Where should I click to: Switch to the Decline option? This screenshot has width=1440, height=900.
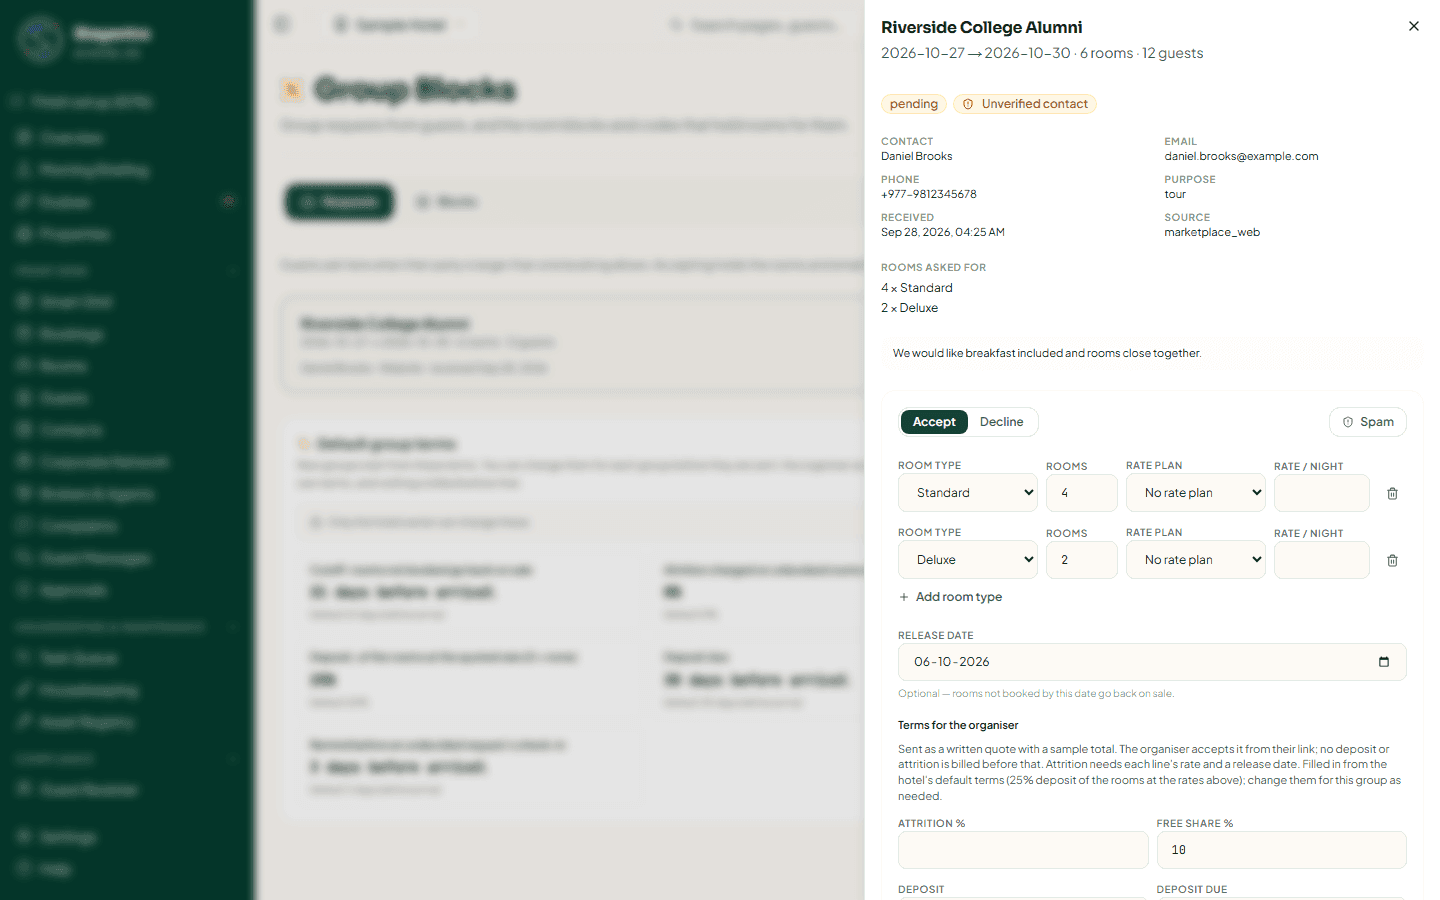pyautogui.click(x=1001, y=422)
